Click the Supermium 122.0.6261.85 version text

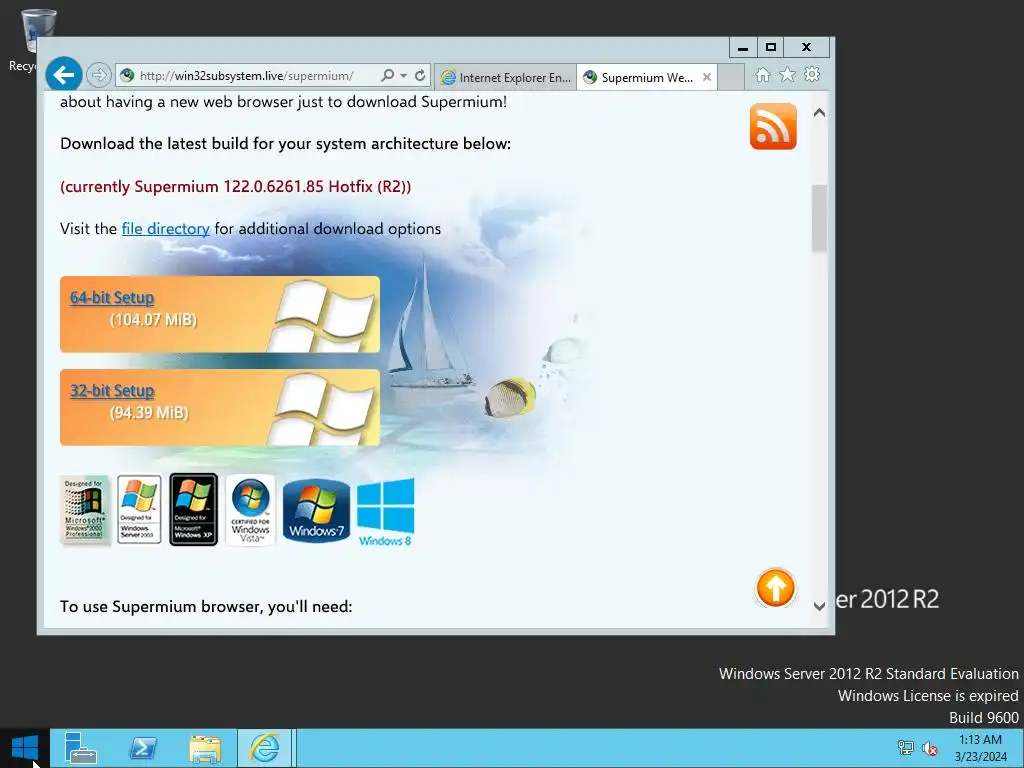236,186
